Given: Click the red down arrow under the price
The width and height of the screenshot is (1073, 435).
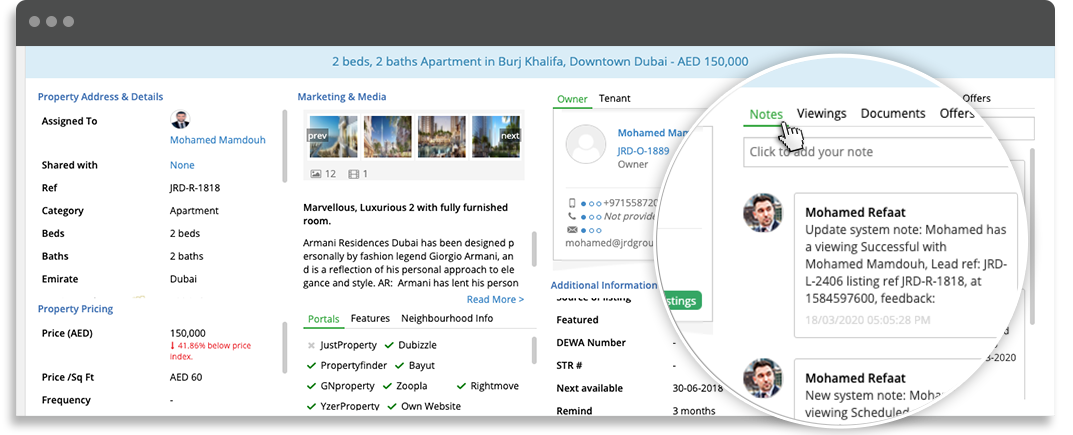Looking at the screenshot, I should coord(172,346).
